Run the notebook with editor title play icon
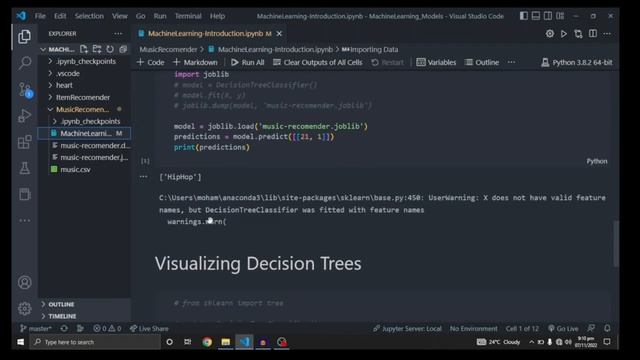The width and height of the screenshot is (640, 360). point(564,33)
